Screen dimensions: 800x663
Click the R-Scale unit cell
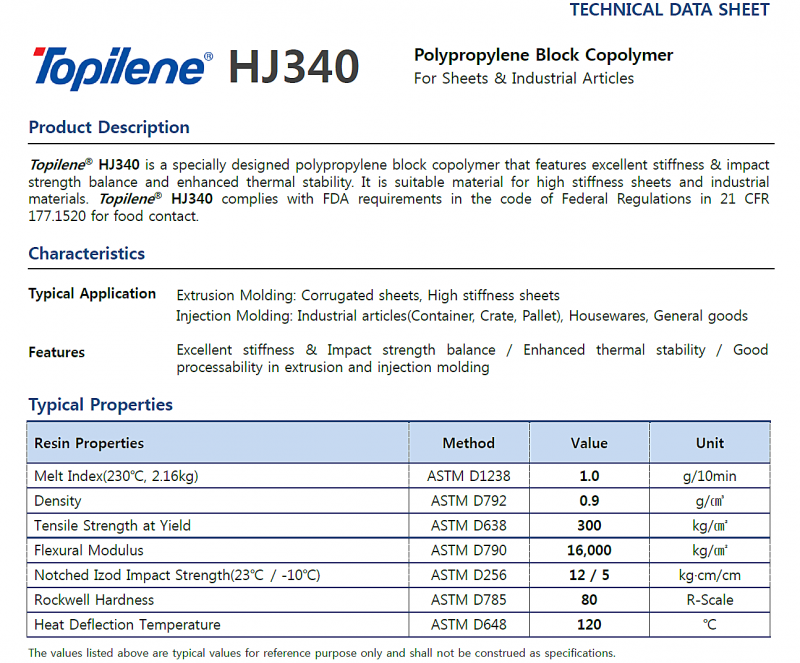tap(710, 600)
